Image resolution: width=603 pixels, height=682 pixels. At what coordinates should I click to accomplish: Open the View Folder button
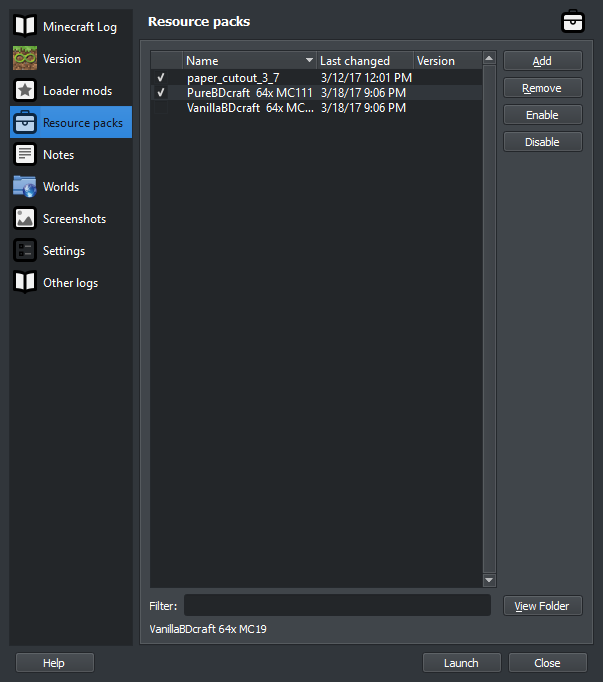click(x=543, y=606)
